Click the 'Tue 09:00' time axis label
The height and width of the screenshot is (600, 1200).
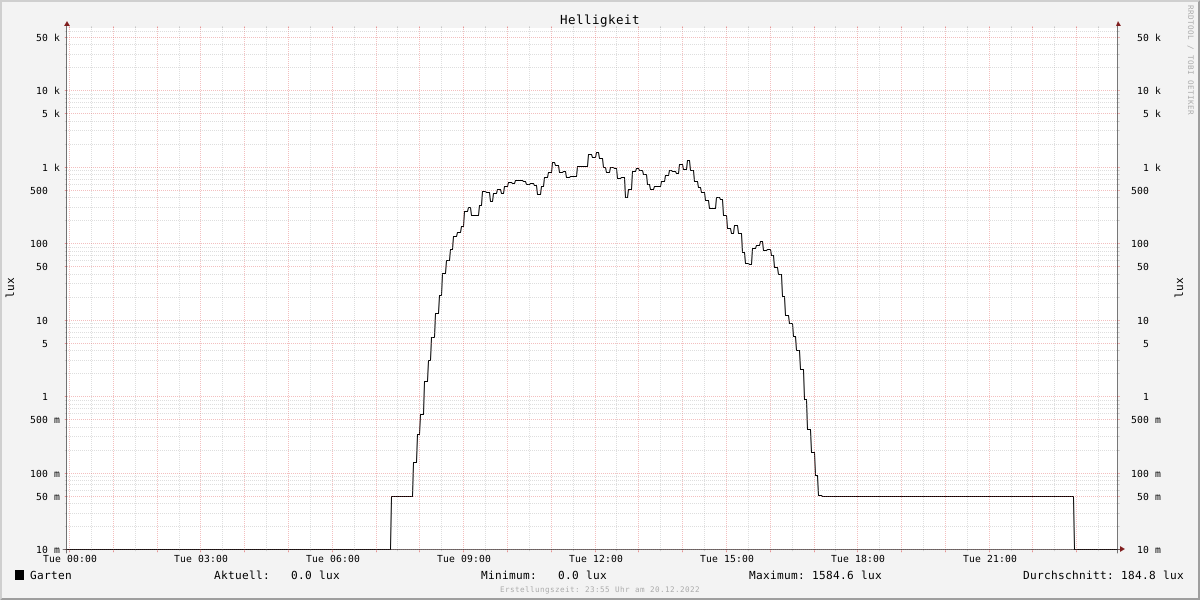464,559
